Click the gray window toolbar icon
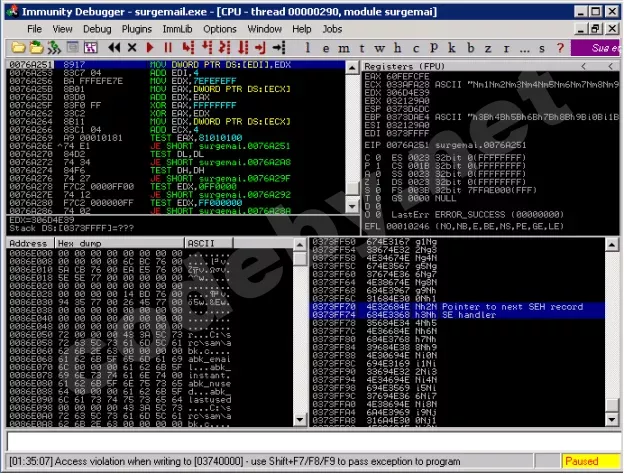The image size is (624, 474). (72, 48)
